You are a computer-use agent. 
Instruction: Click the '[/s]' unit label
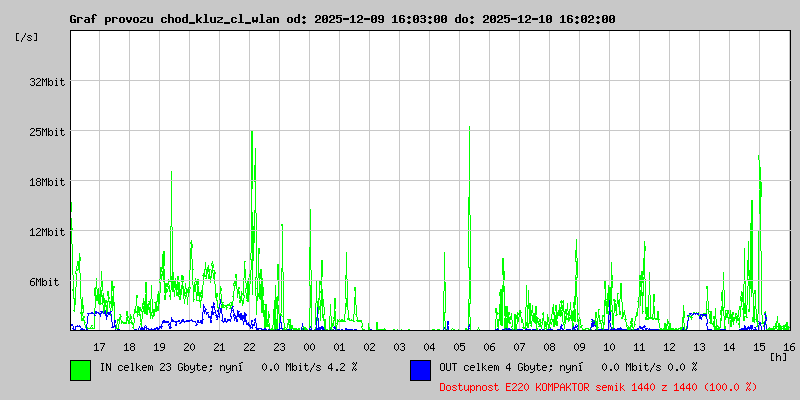pyautogui.click(x=27, y=37)
